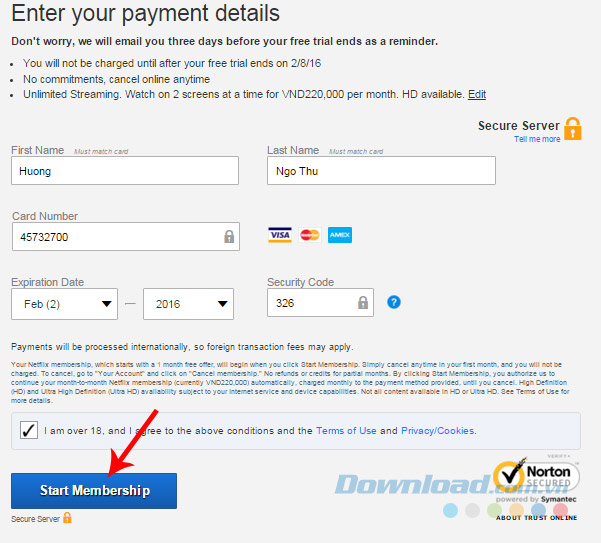The width and height of the screenshot is (601, 543).
Task: Click the Last Name input field
Action: [x=381, y=171]
